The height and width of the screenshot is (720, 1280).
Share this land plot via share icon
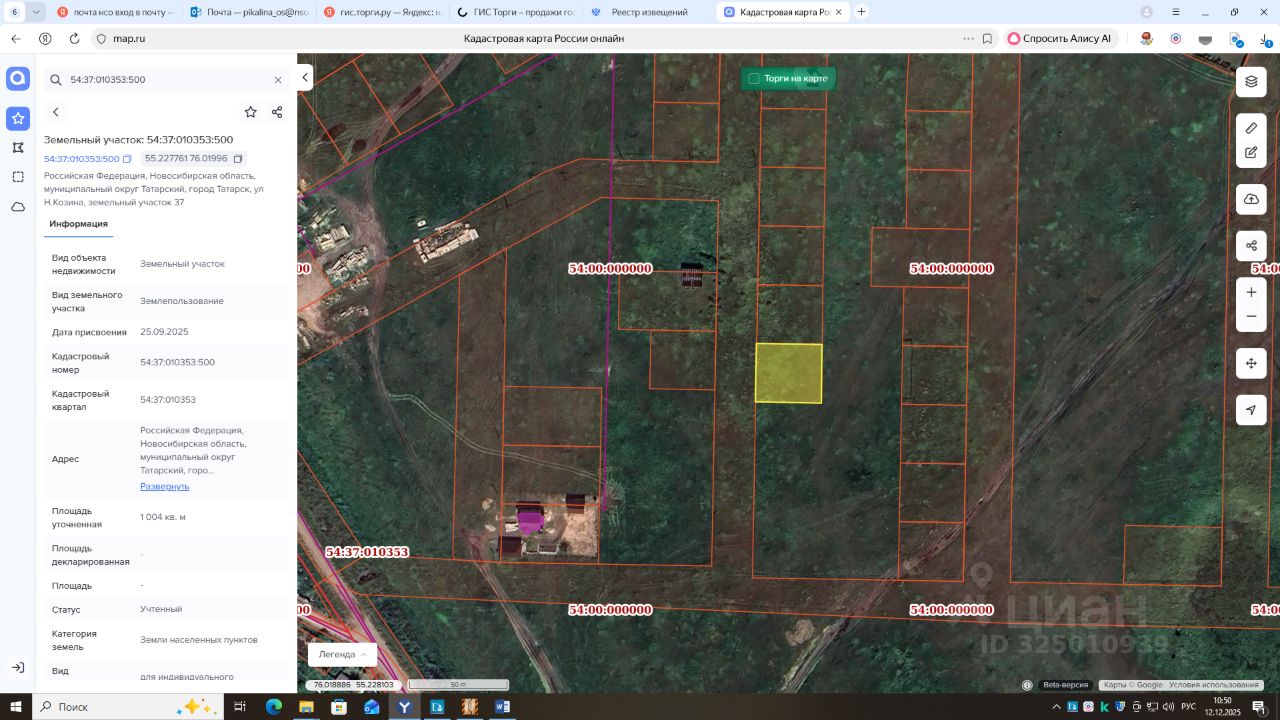click(277, 112)
